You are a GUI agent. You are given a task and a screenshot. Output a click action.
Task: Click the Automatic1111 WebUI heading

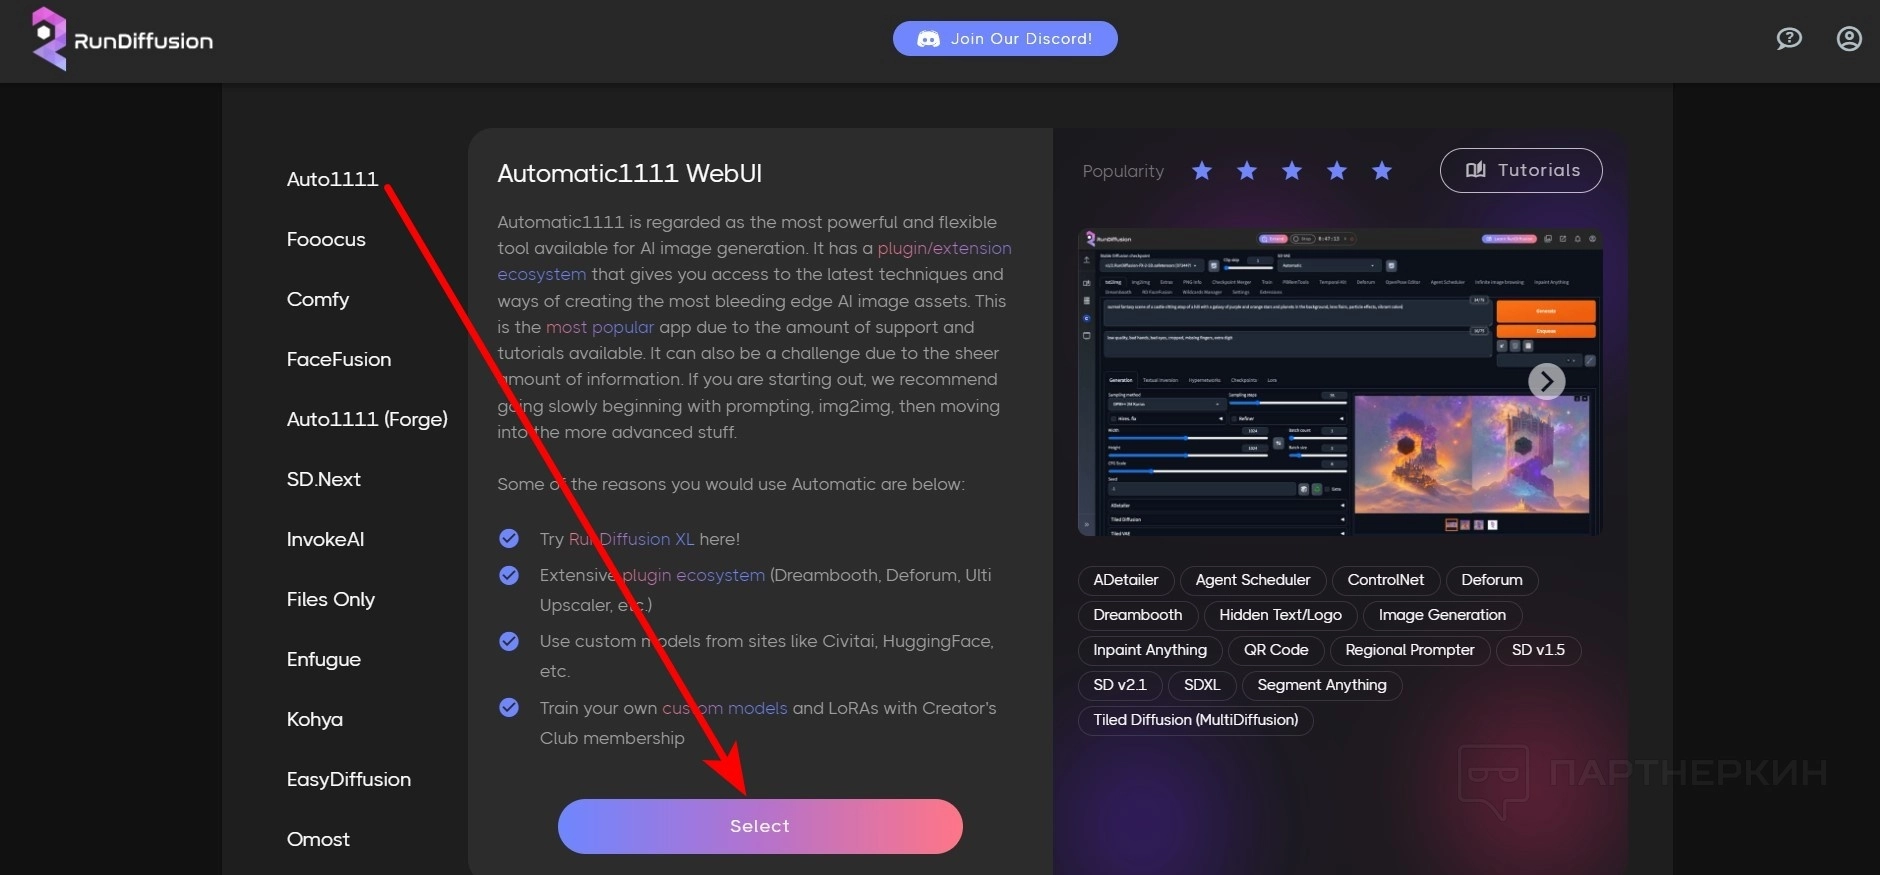coord(630,174)
